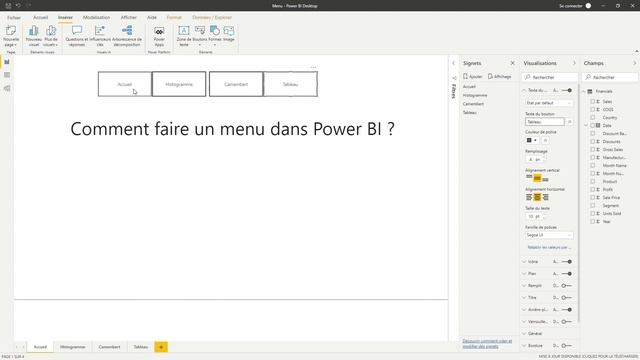Open the Afficher ribbon tab

[129, 18]
